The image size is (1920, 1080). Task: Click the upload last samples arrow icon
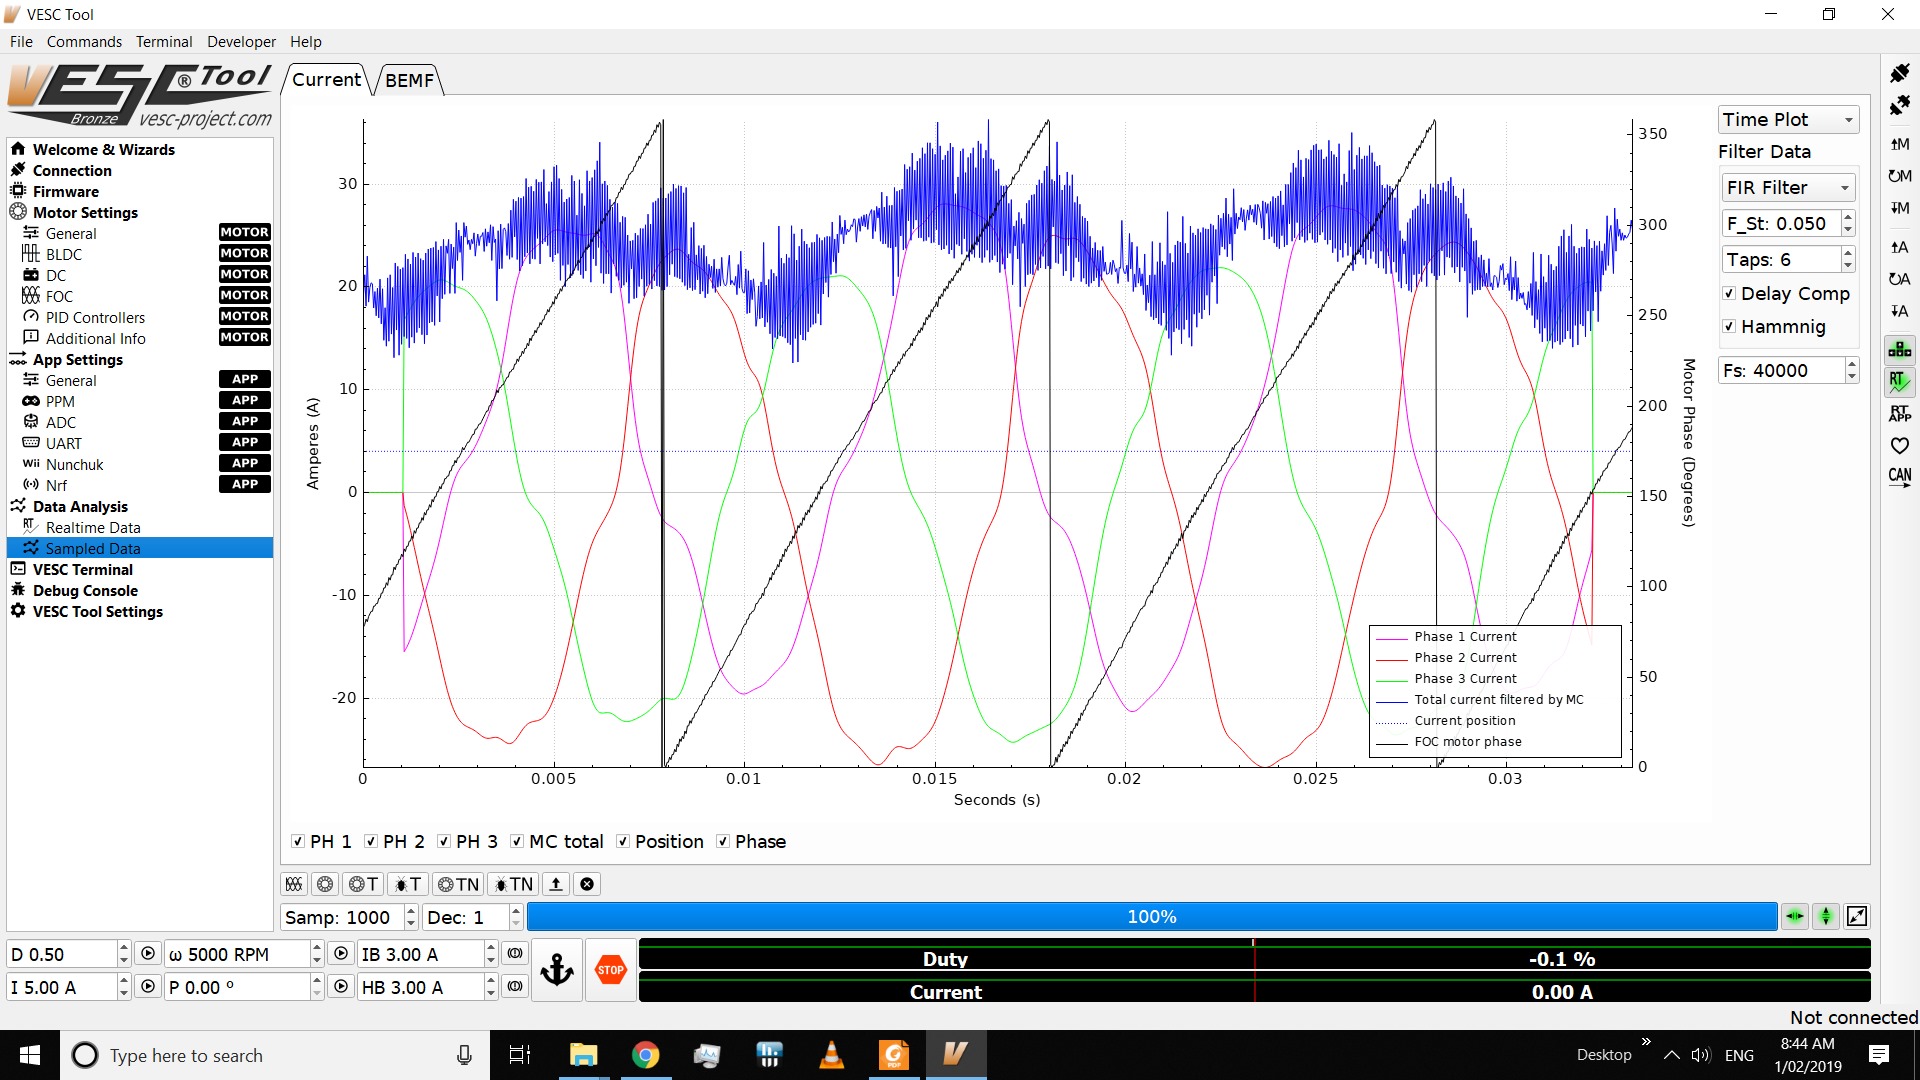(556, 884)
